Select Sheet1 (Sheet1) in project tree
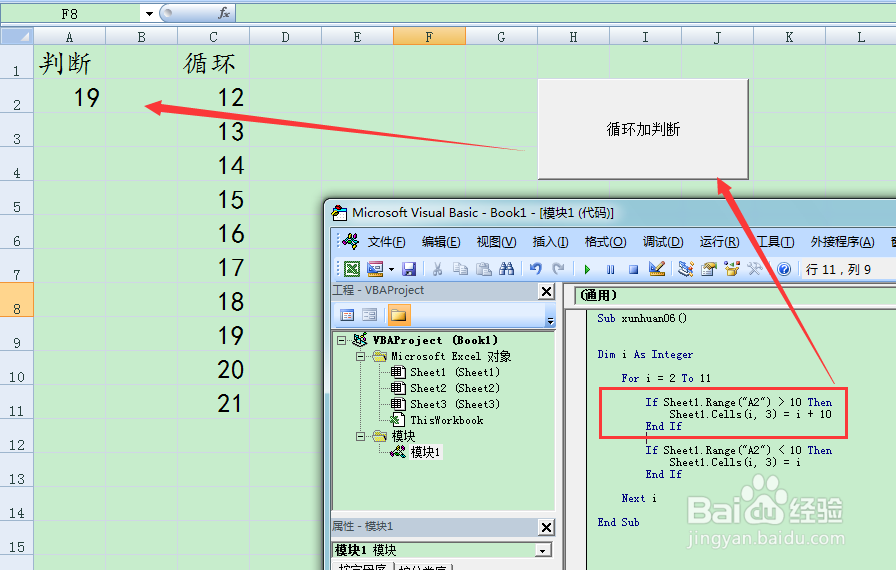 pos(455,372)
